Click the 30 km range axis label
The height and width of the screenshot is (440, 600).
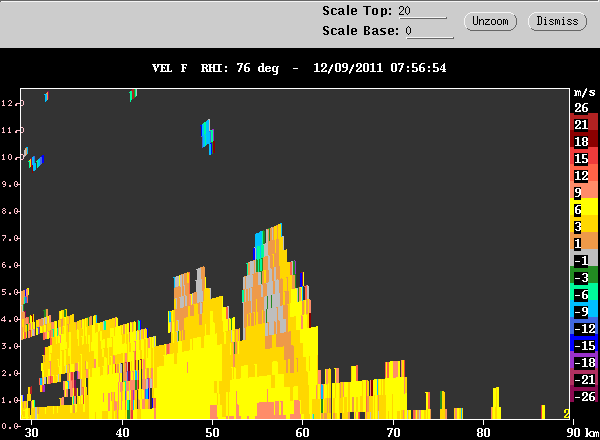point(31,433)
